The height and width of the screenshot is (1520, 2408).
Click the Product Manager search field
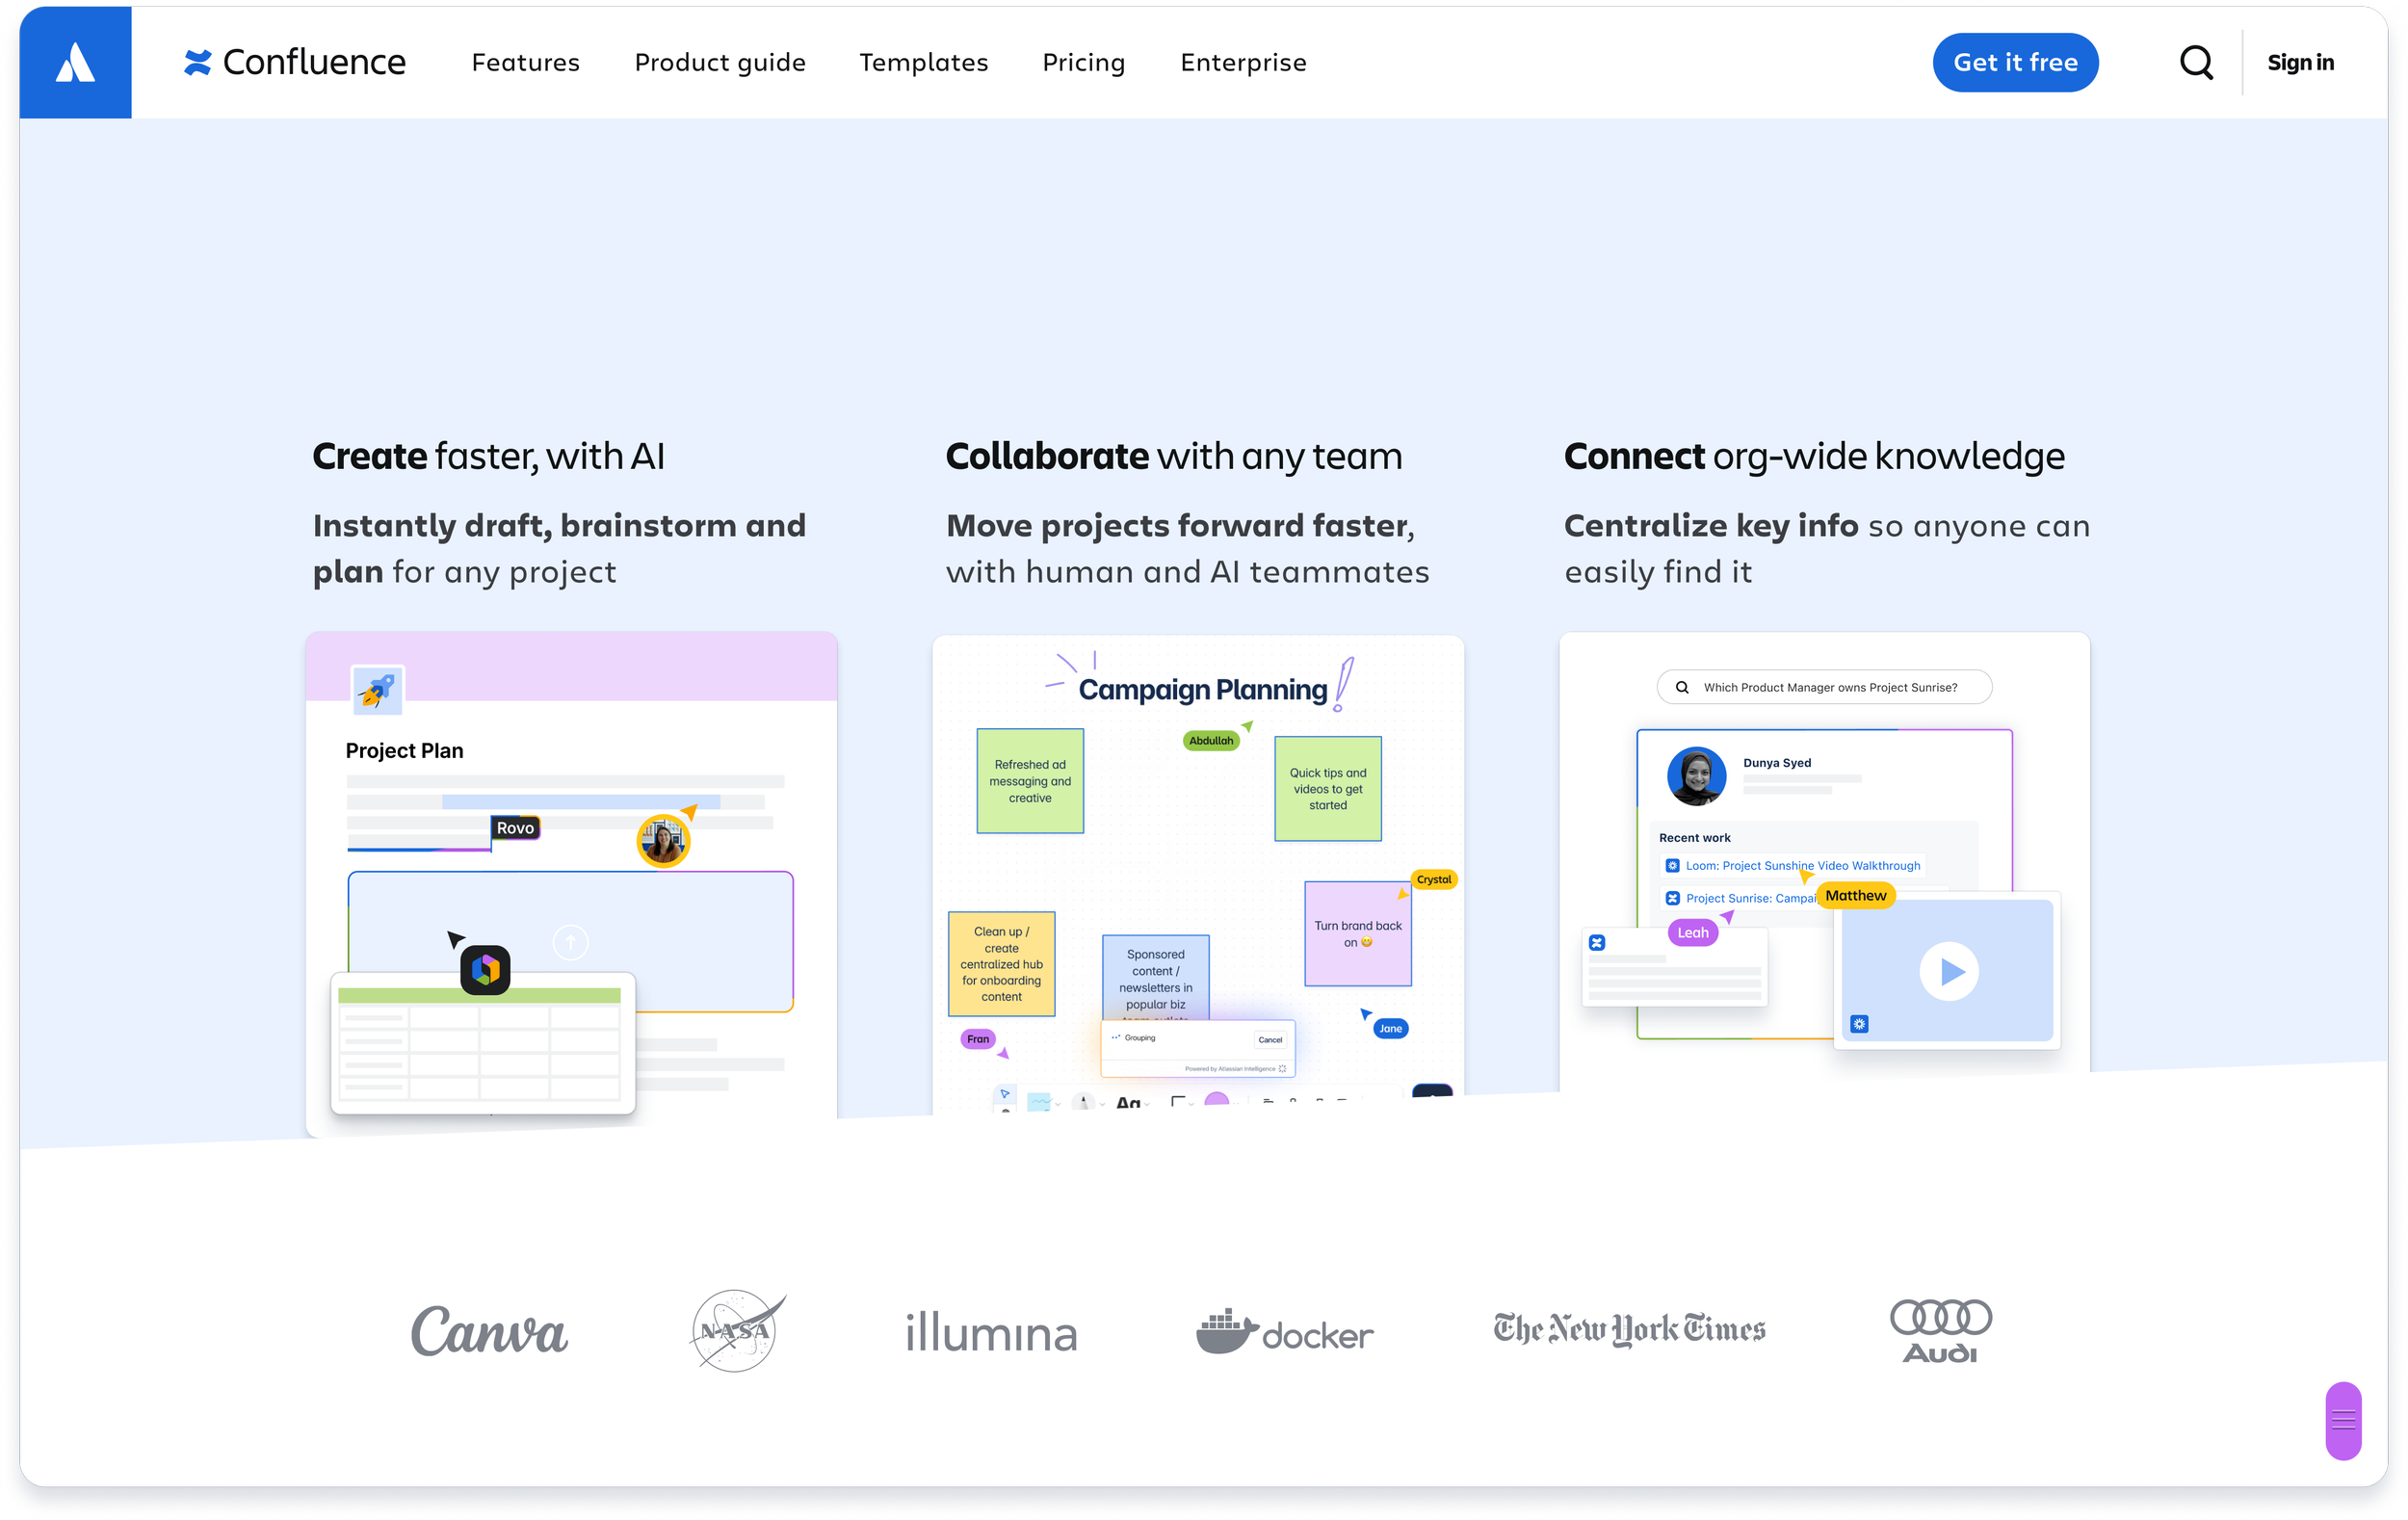click(x=1825, y=687)
